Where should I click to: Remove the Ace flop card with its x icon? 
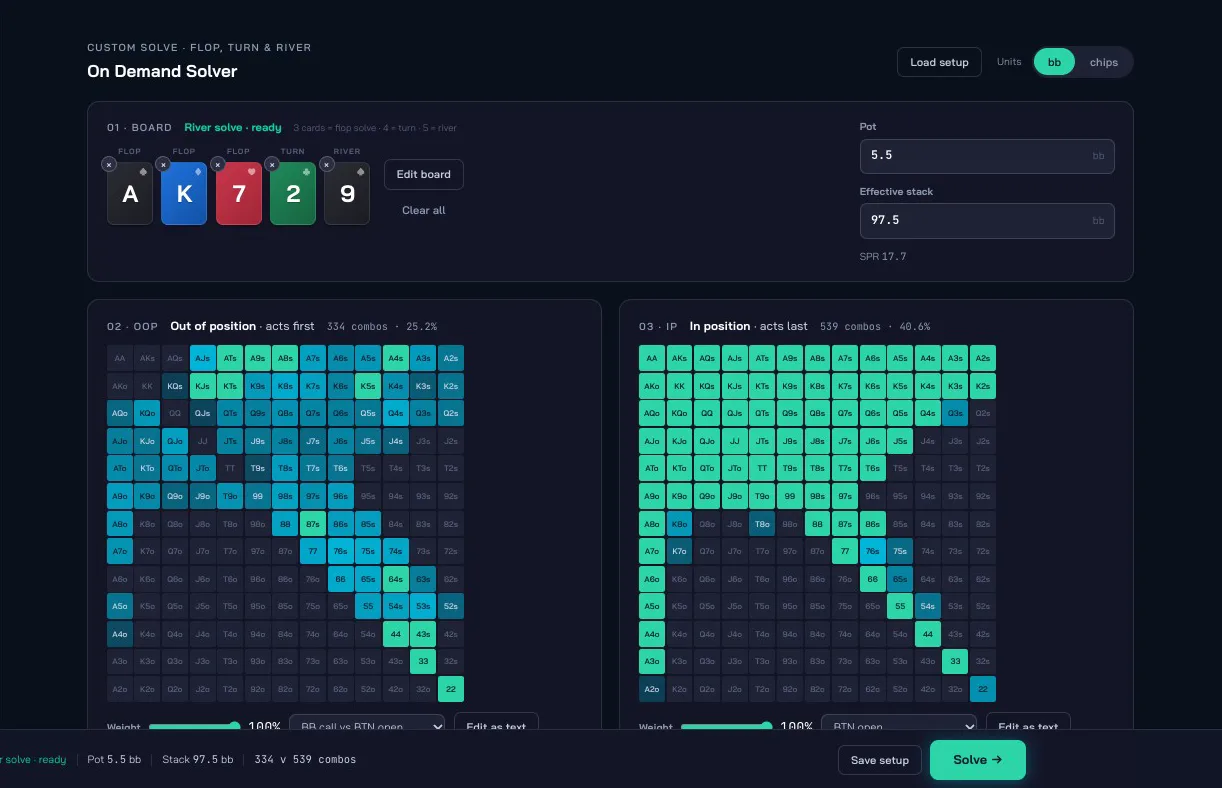tap(109, 164)
